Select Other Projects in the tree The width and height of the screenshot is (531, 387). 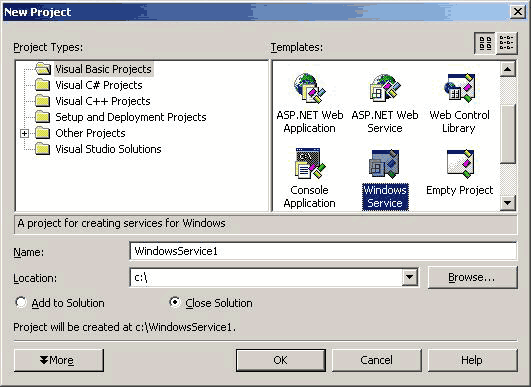coord(90,133)
